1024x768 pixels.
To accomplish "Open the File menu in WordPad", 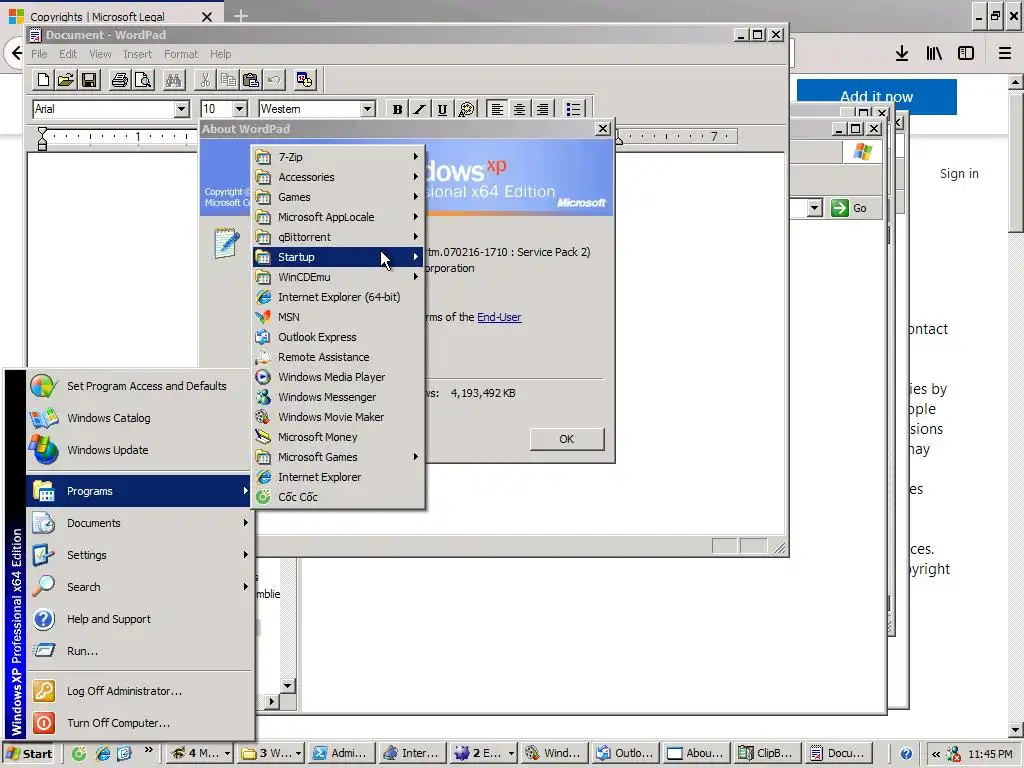I will pos(39,54).
